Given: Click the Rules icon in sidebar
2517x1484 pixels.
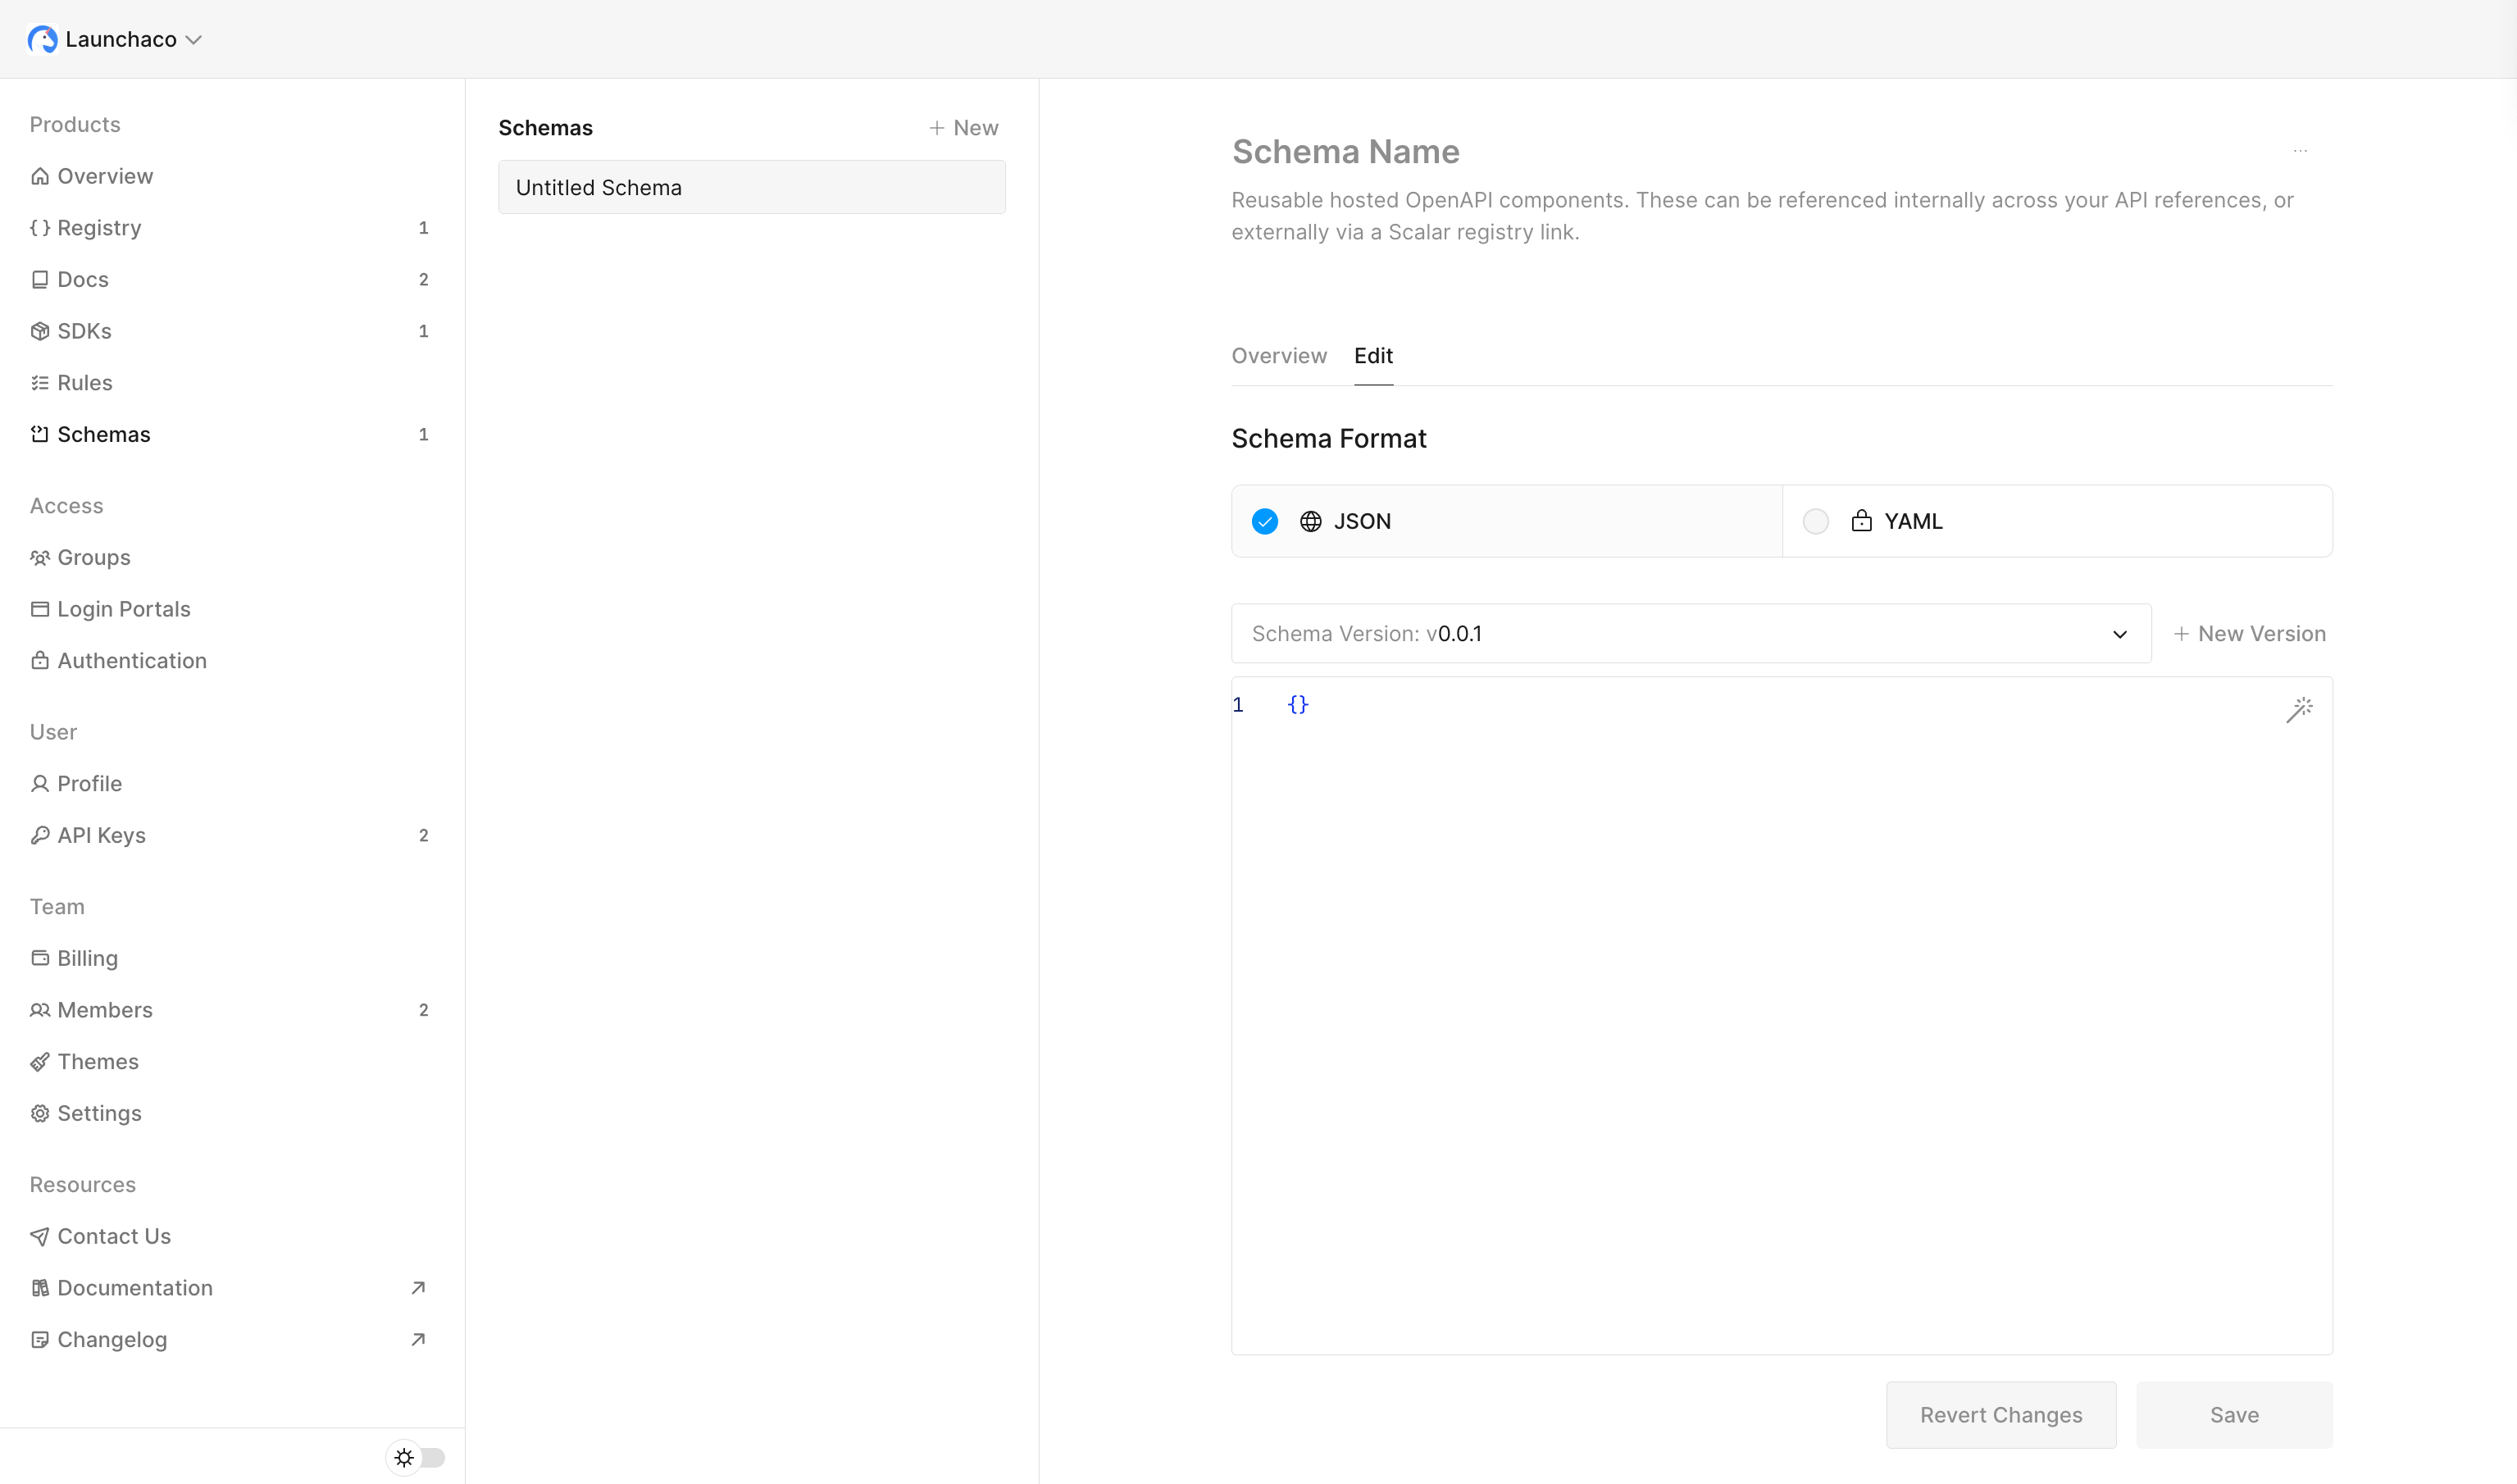Looking at the screenshot, I should click(40, 382).
